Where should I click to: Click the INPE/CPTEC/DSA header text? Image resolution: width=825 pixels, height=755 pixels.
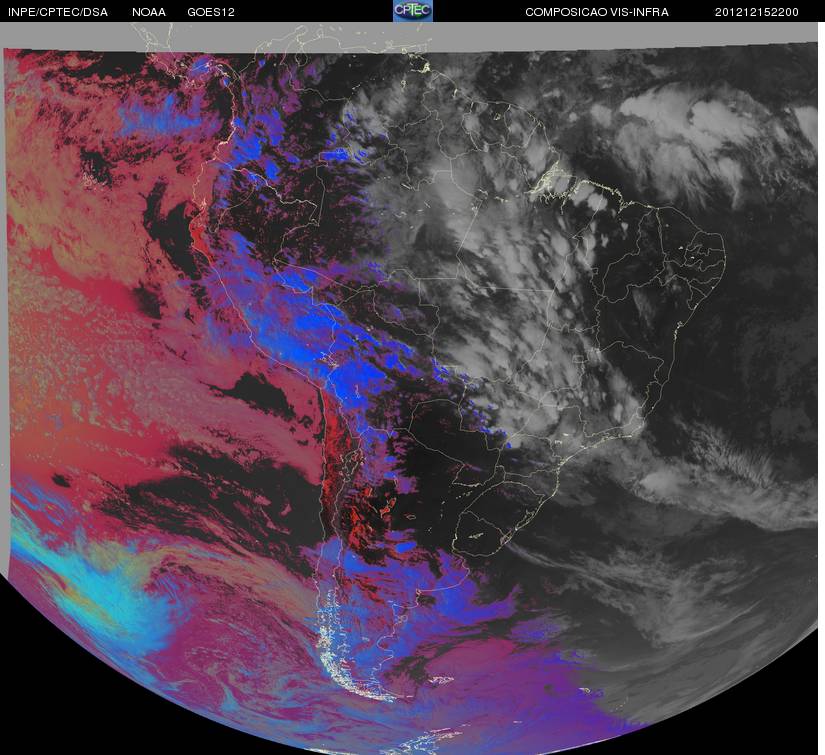pyautogui.click(x=58, y=12)
